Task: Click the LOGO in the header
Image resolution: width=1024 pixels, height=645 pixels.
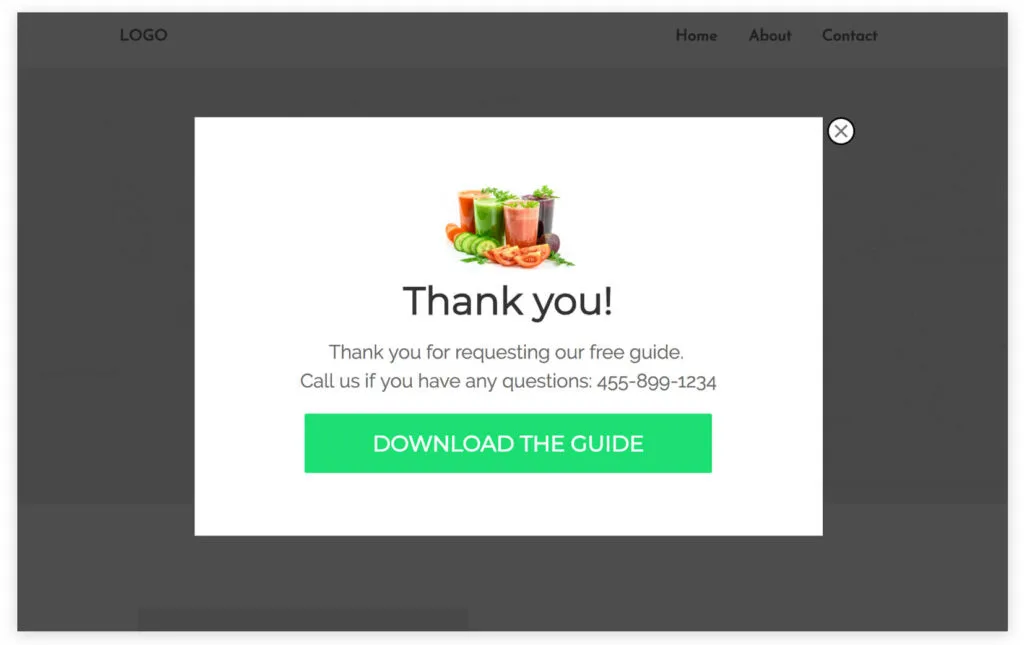Action: click(x=144, y=35)
